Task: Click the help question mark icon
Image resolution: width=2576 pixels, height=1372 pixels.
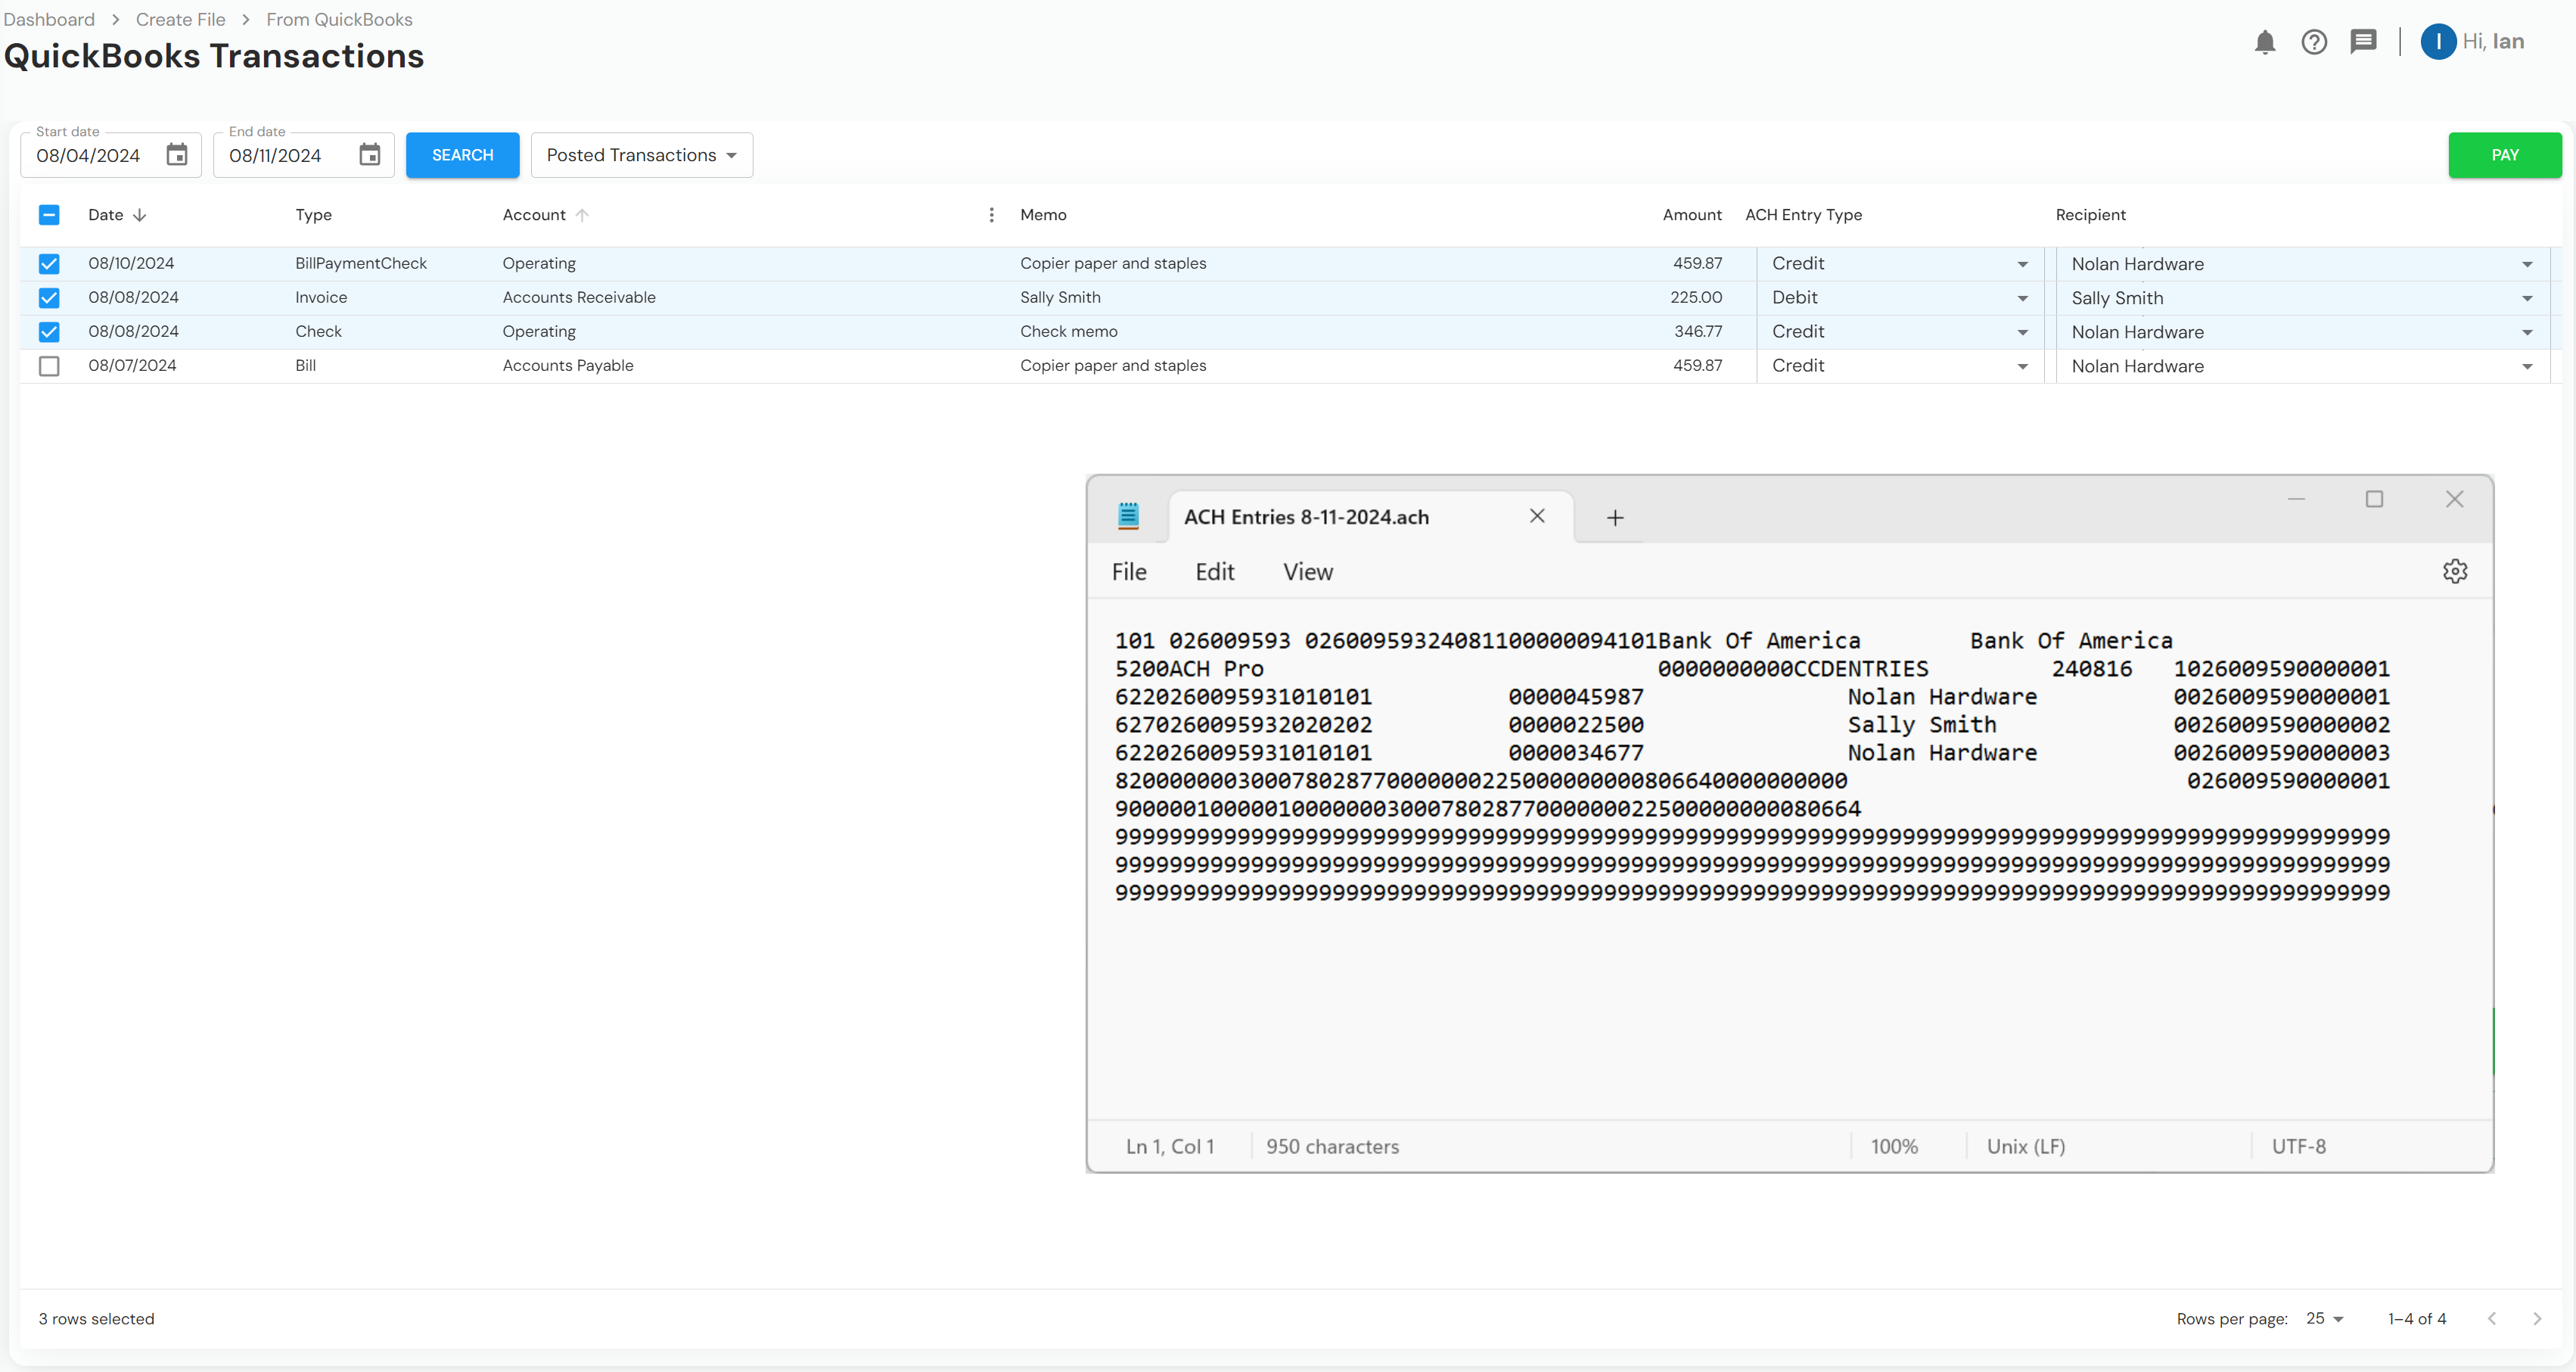Action: 2314,42
